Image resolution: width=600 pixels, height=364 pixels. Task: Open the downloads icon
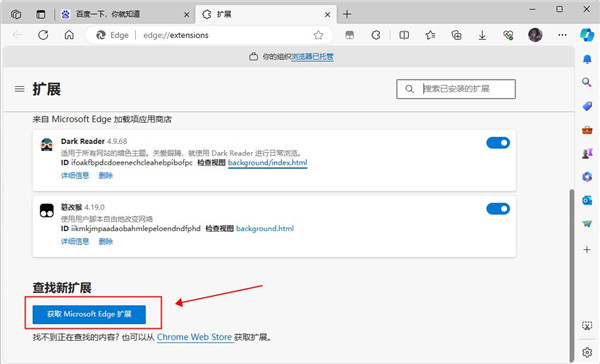(x=482, y=35)
